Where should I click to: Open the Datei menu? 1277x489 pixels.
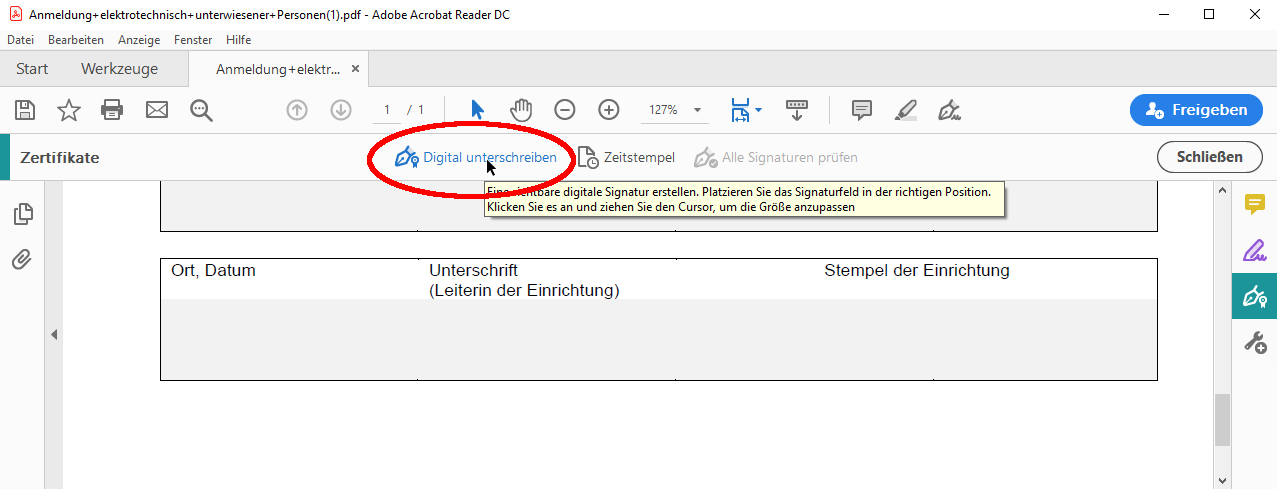click(x=20, y=40)
